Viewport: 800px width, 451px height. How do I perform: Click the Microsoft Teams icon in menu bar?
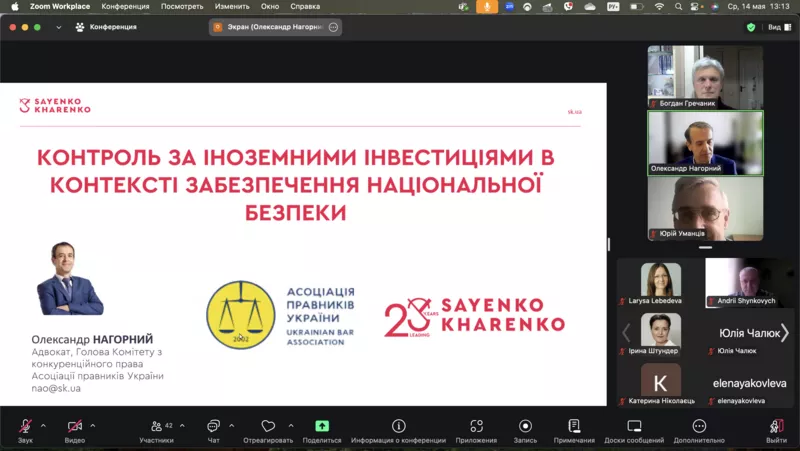pyautogui.click(x=463, y=7)
